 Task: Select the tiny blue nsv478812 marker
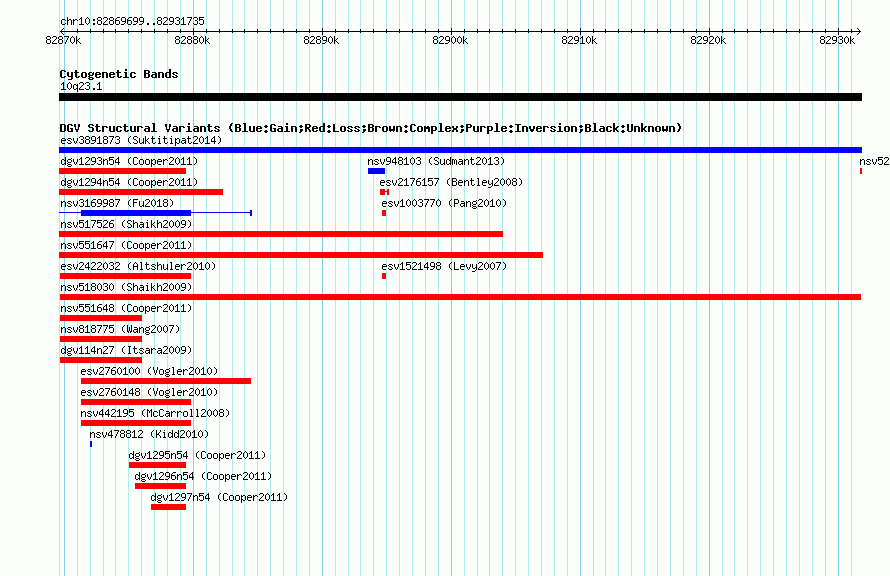(x=91, y=444)
